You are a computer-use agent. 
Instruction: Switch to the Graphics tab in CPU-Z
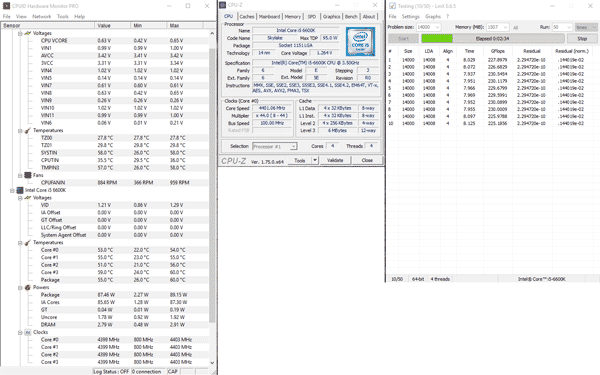coord(331,16)
